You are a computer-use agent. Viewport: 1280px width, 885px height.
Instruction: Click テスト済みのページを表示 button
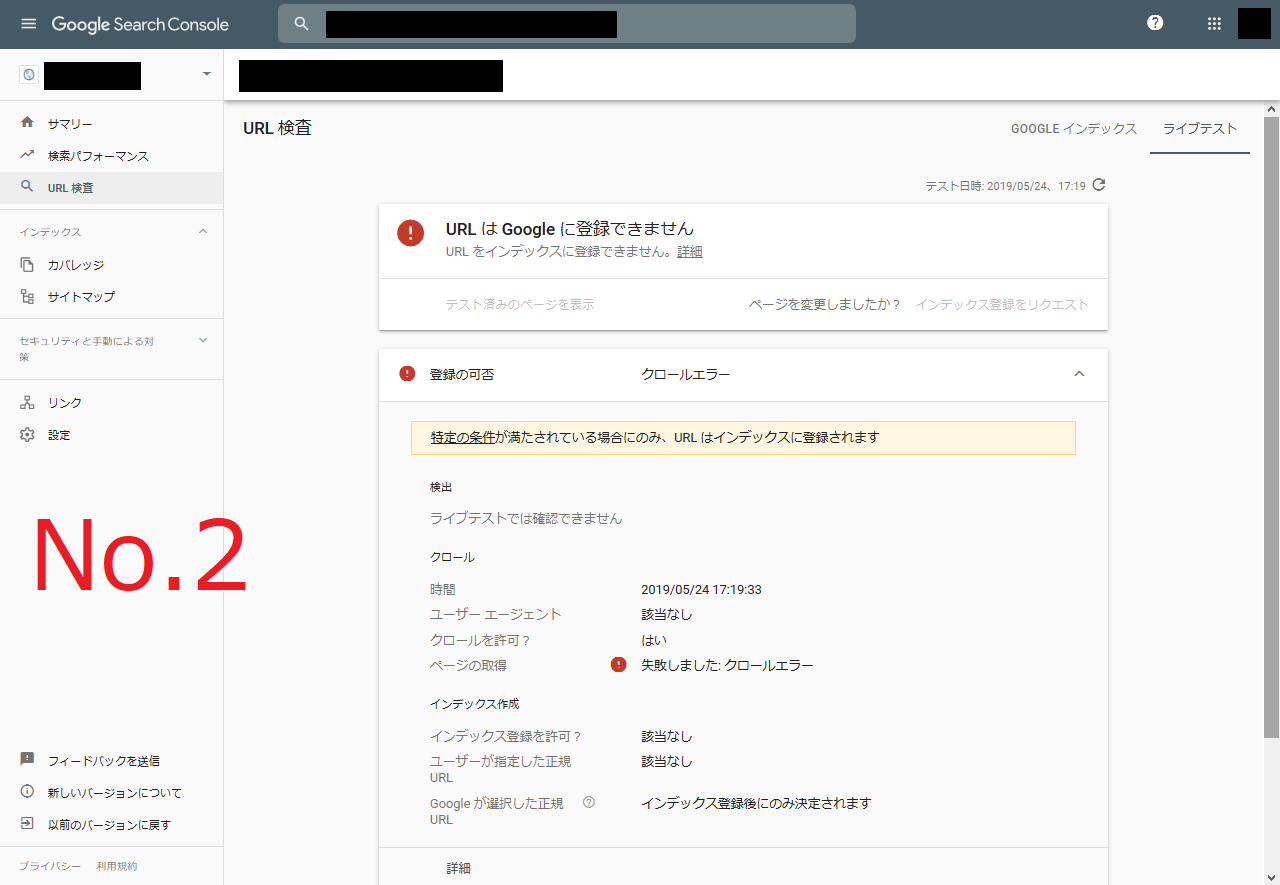(520, 304)
